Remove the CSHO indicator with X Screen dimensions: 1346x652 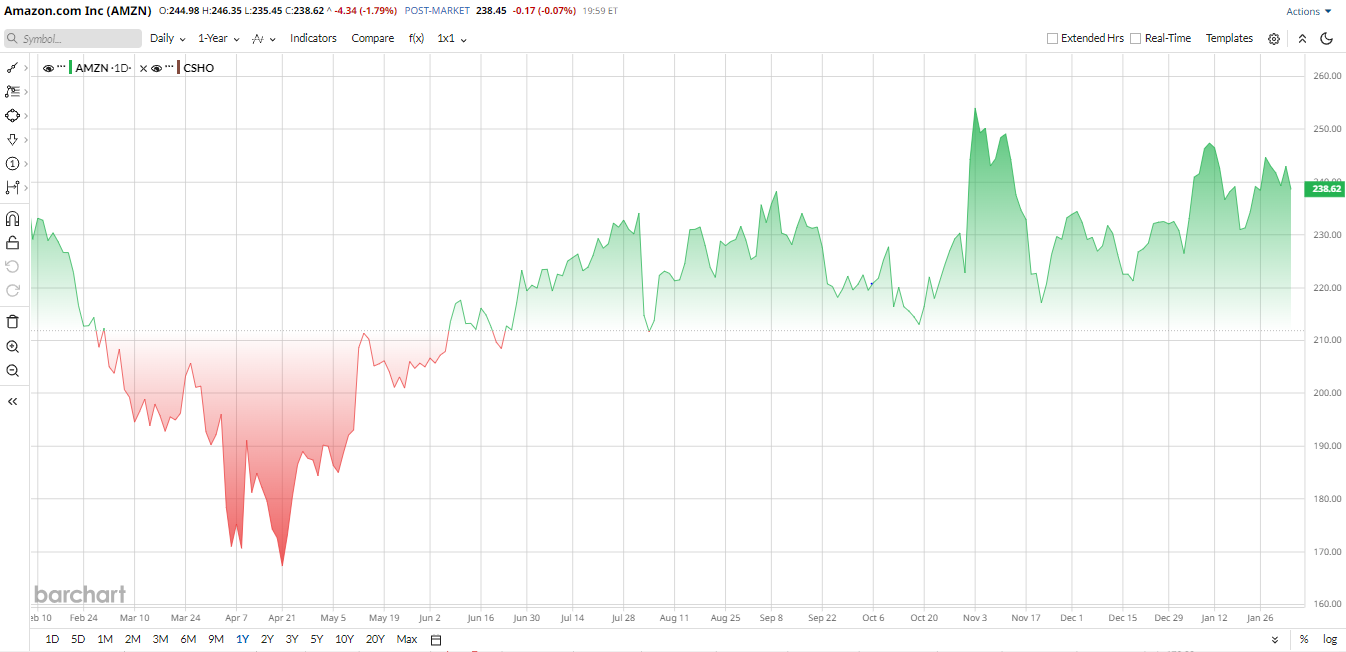(143, 68)
